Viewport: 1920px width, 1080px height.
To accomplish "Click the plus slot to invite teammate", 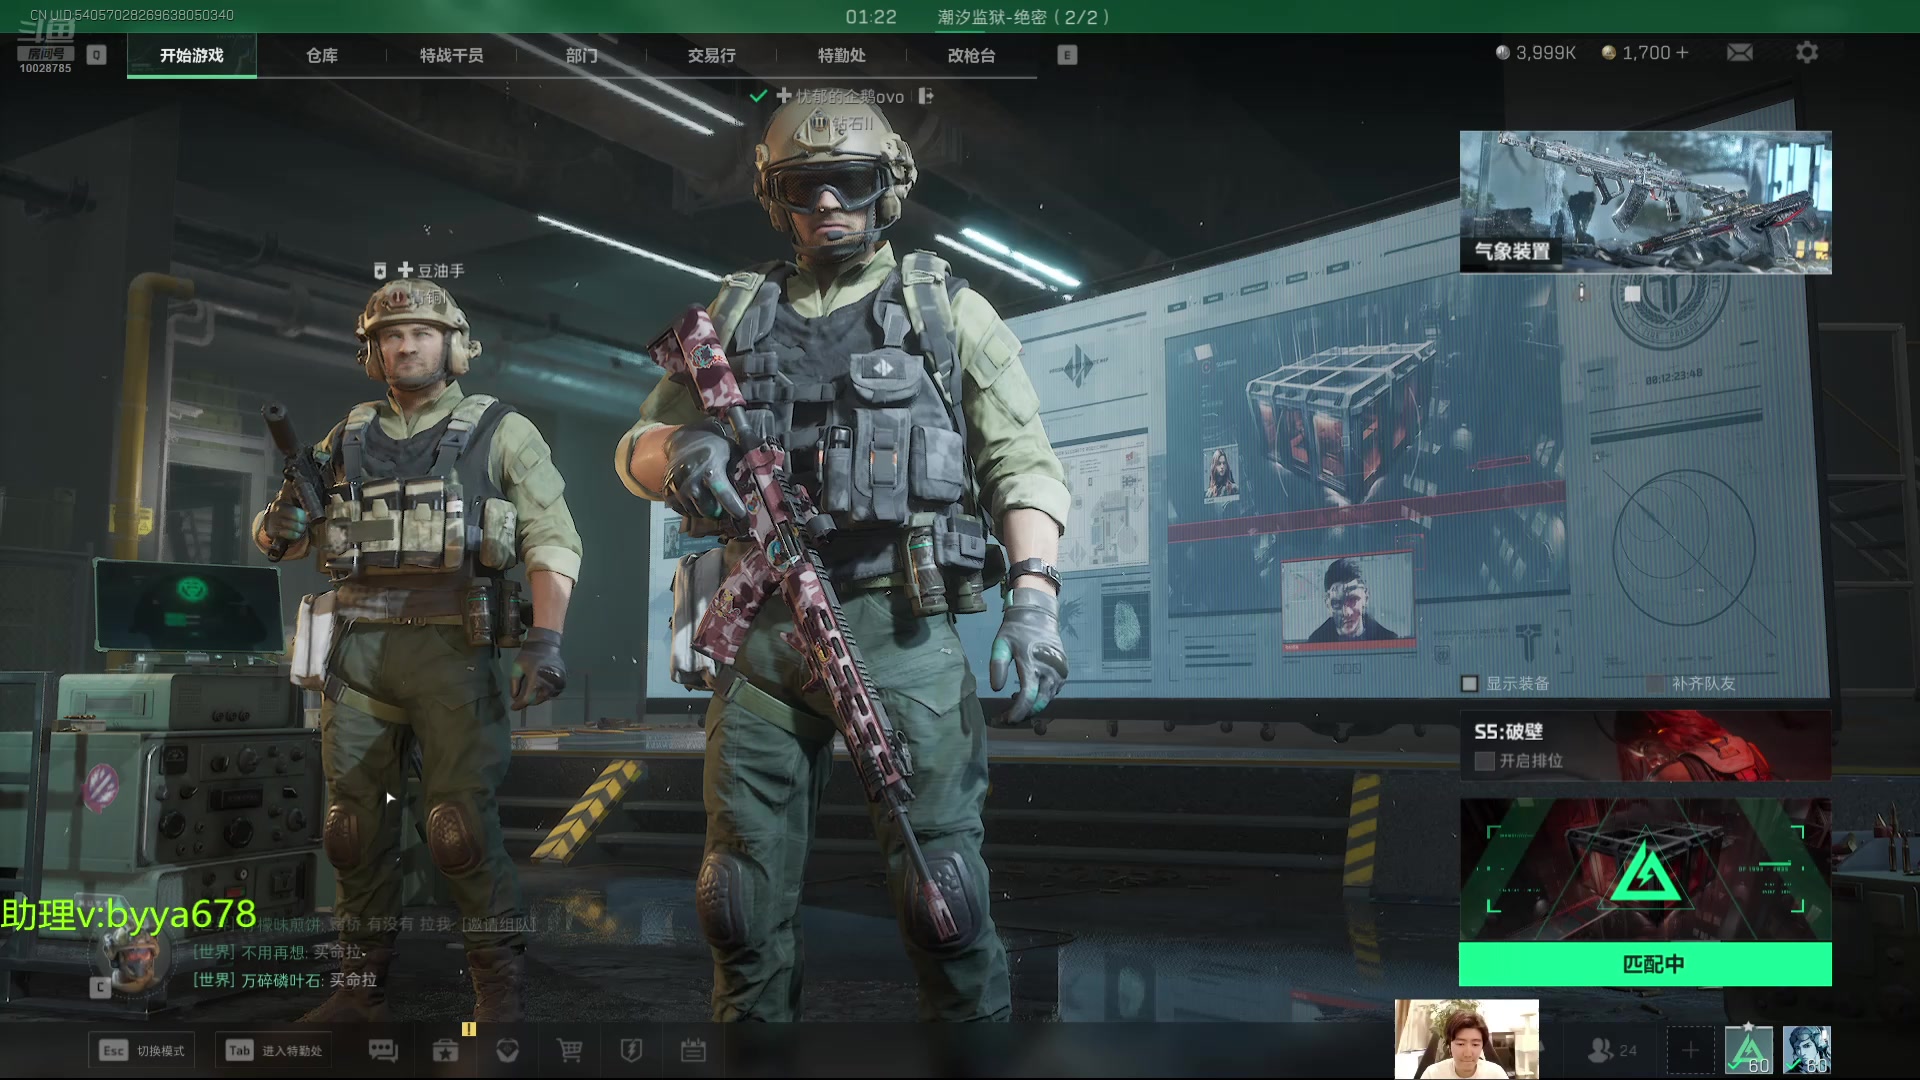I will [1690, 1050].
